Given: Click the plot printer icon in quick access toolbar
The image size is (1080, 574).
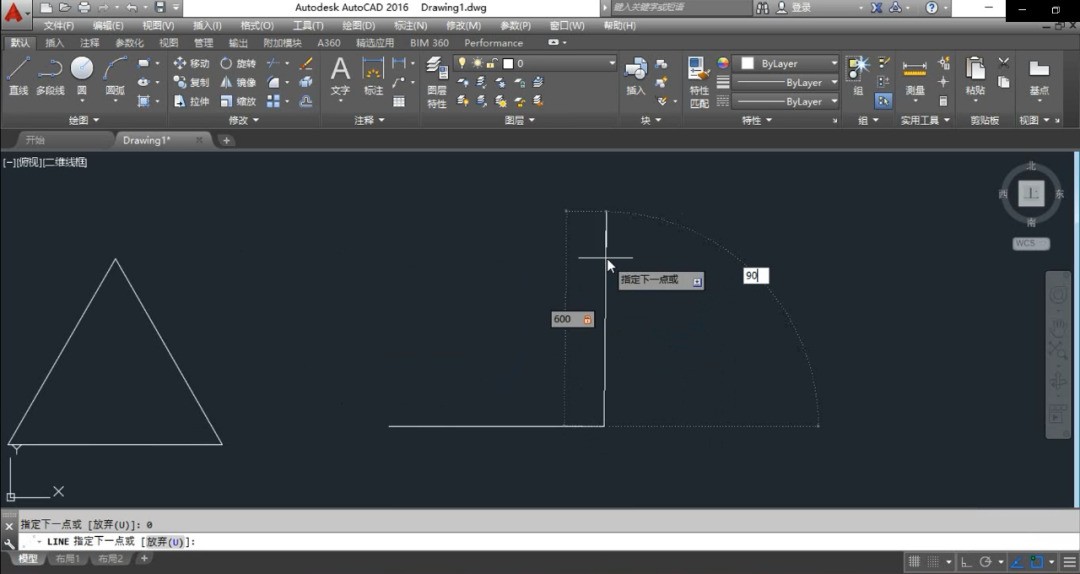Looking at the screenshot, I should click(84, 8).
